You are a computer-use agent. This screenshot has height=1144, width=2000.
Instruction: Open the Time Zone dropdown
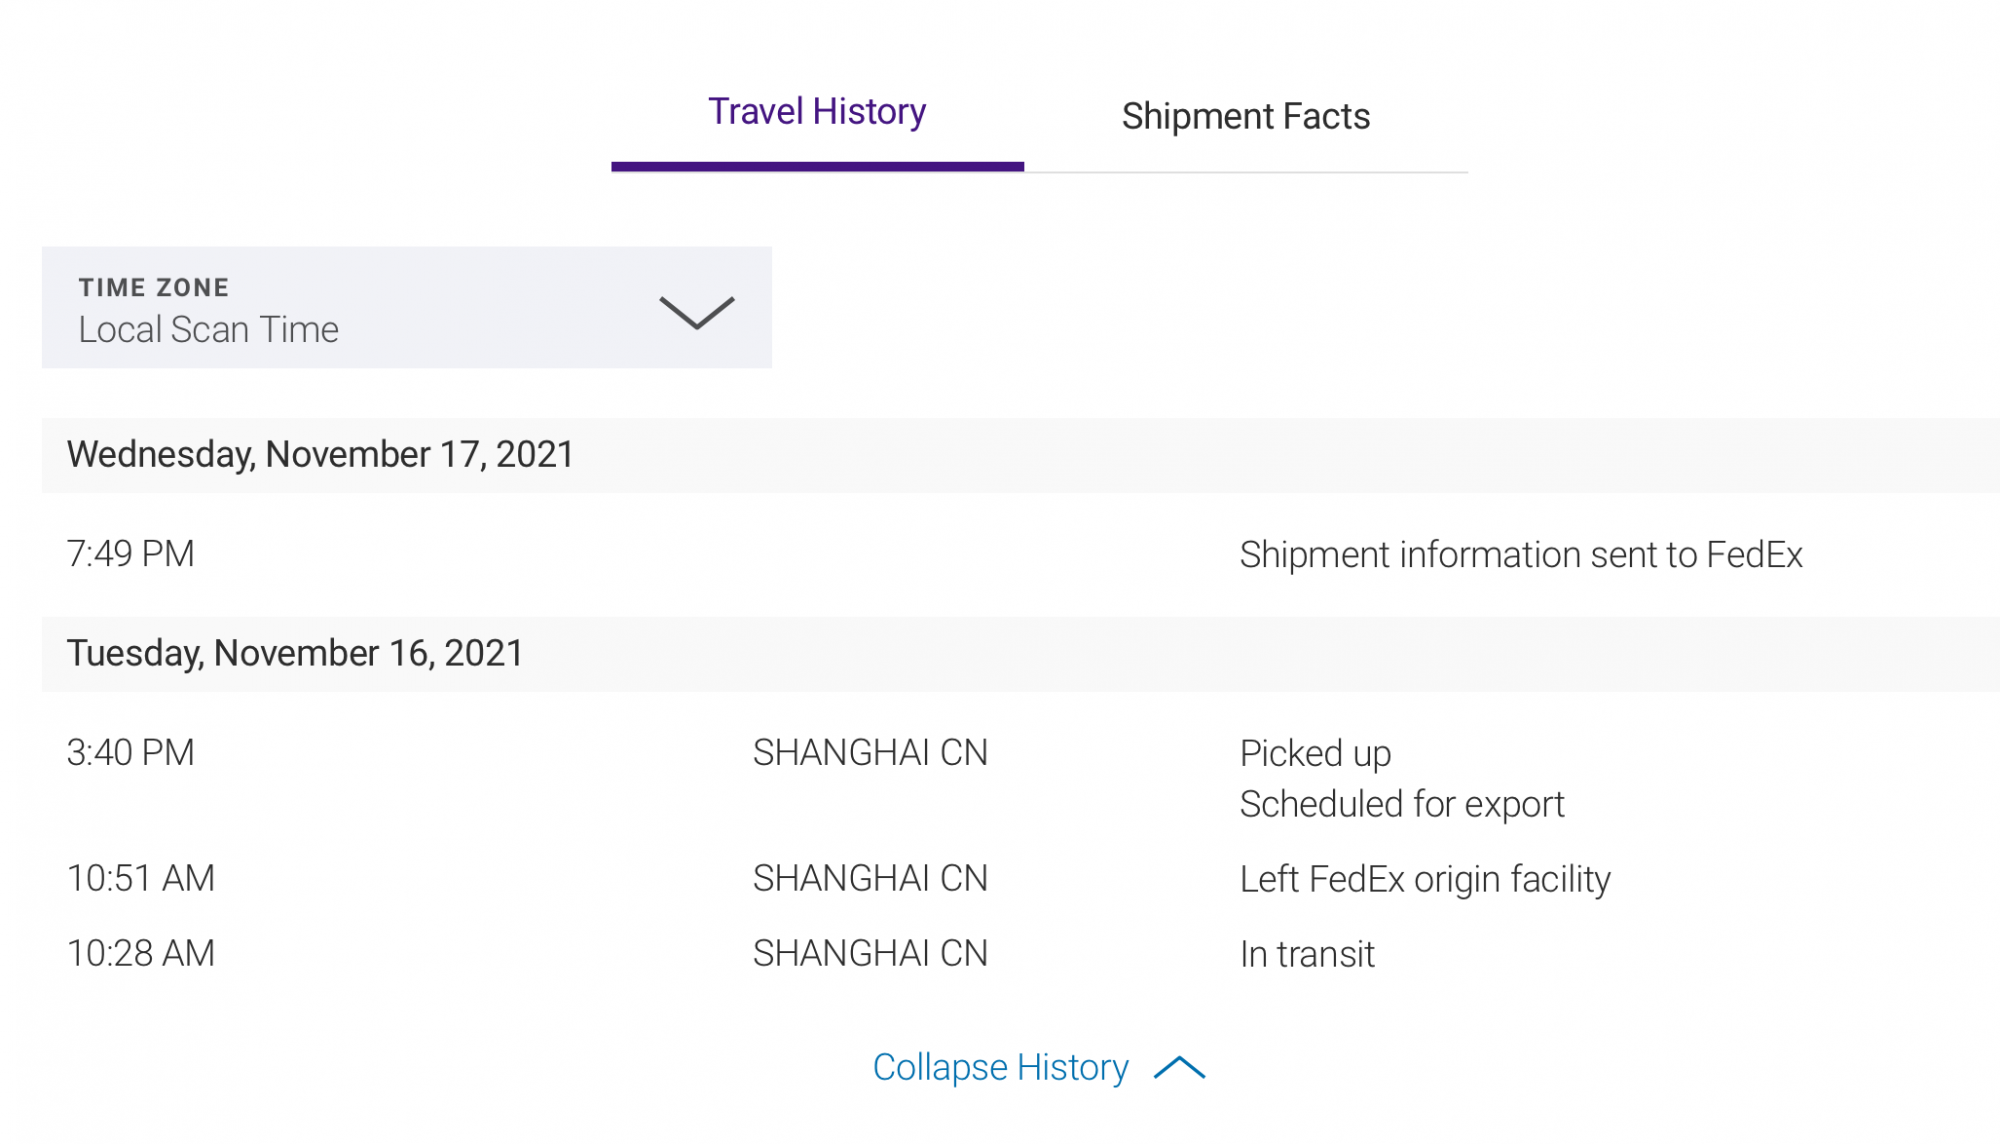406,308
